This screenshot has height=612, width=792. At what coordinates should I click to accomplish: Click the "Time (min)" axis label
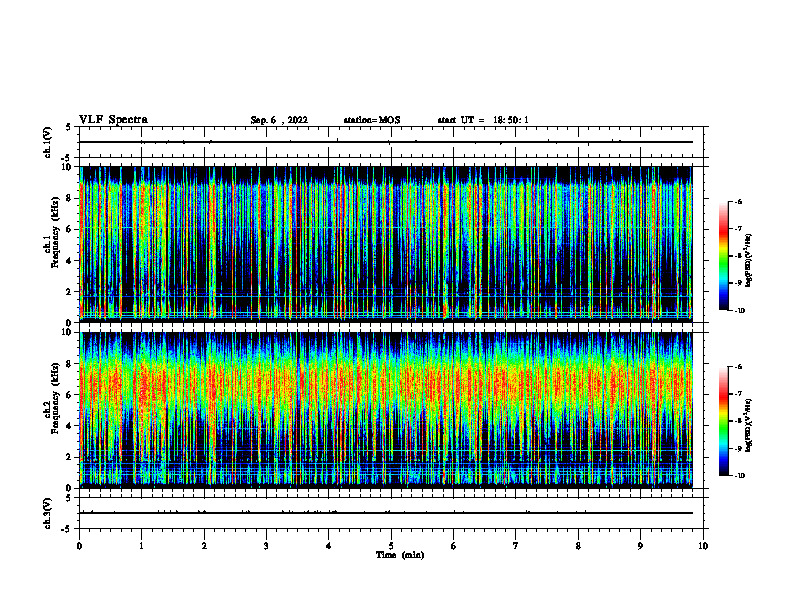click(400, 555)
